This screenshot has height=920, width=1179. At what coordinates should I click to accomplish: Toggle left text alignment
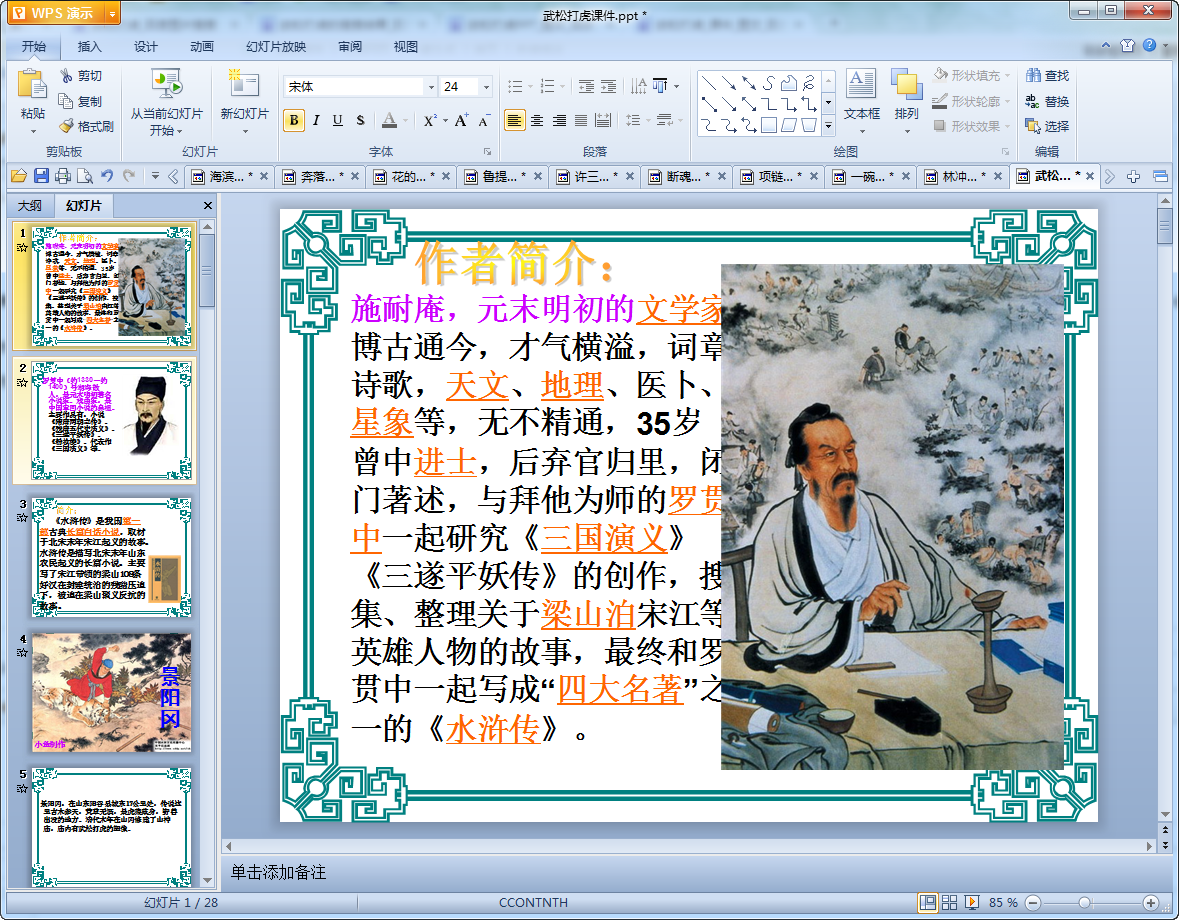pos(514,120)
